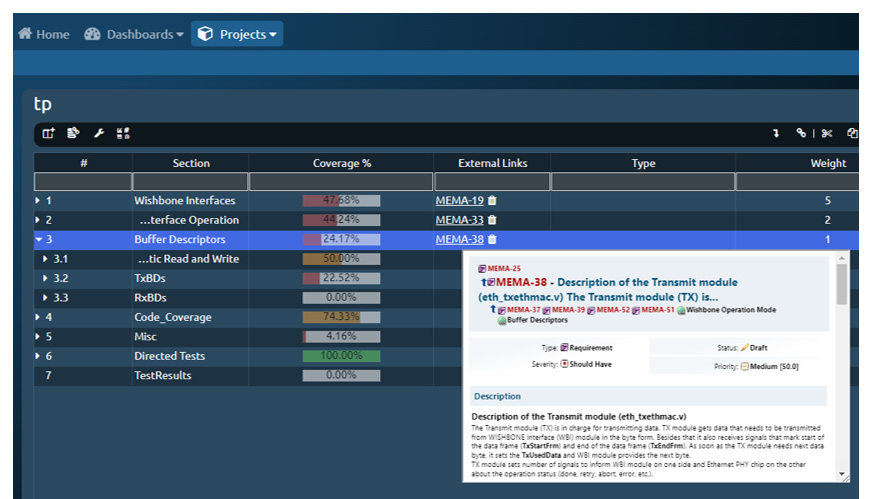Go to the Home page
The width and height of the screenshot is (883, 499).
[x=44, y=34]
